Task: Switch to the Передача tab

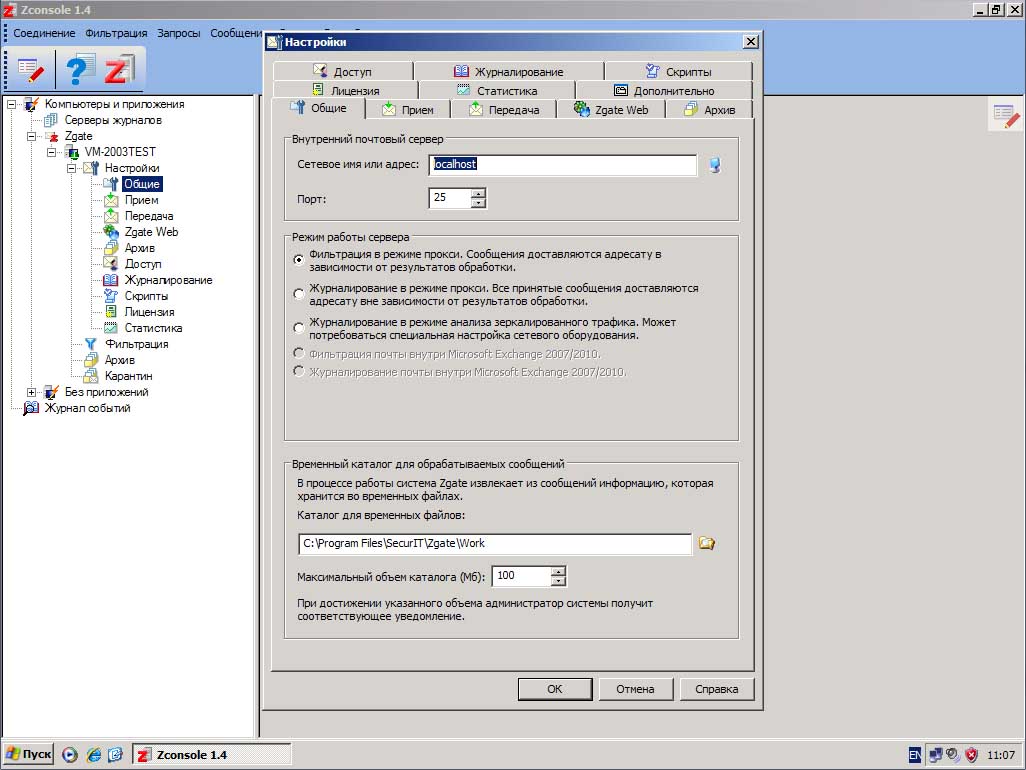Action: pos(504,110)
